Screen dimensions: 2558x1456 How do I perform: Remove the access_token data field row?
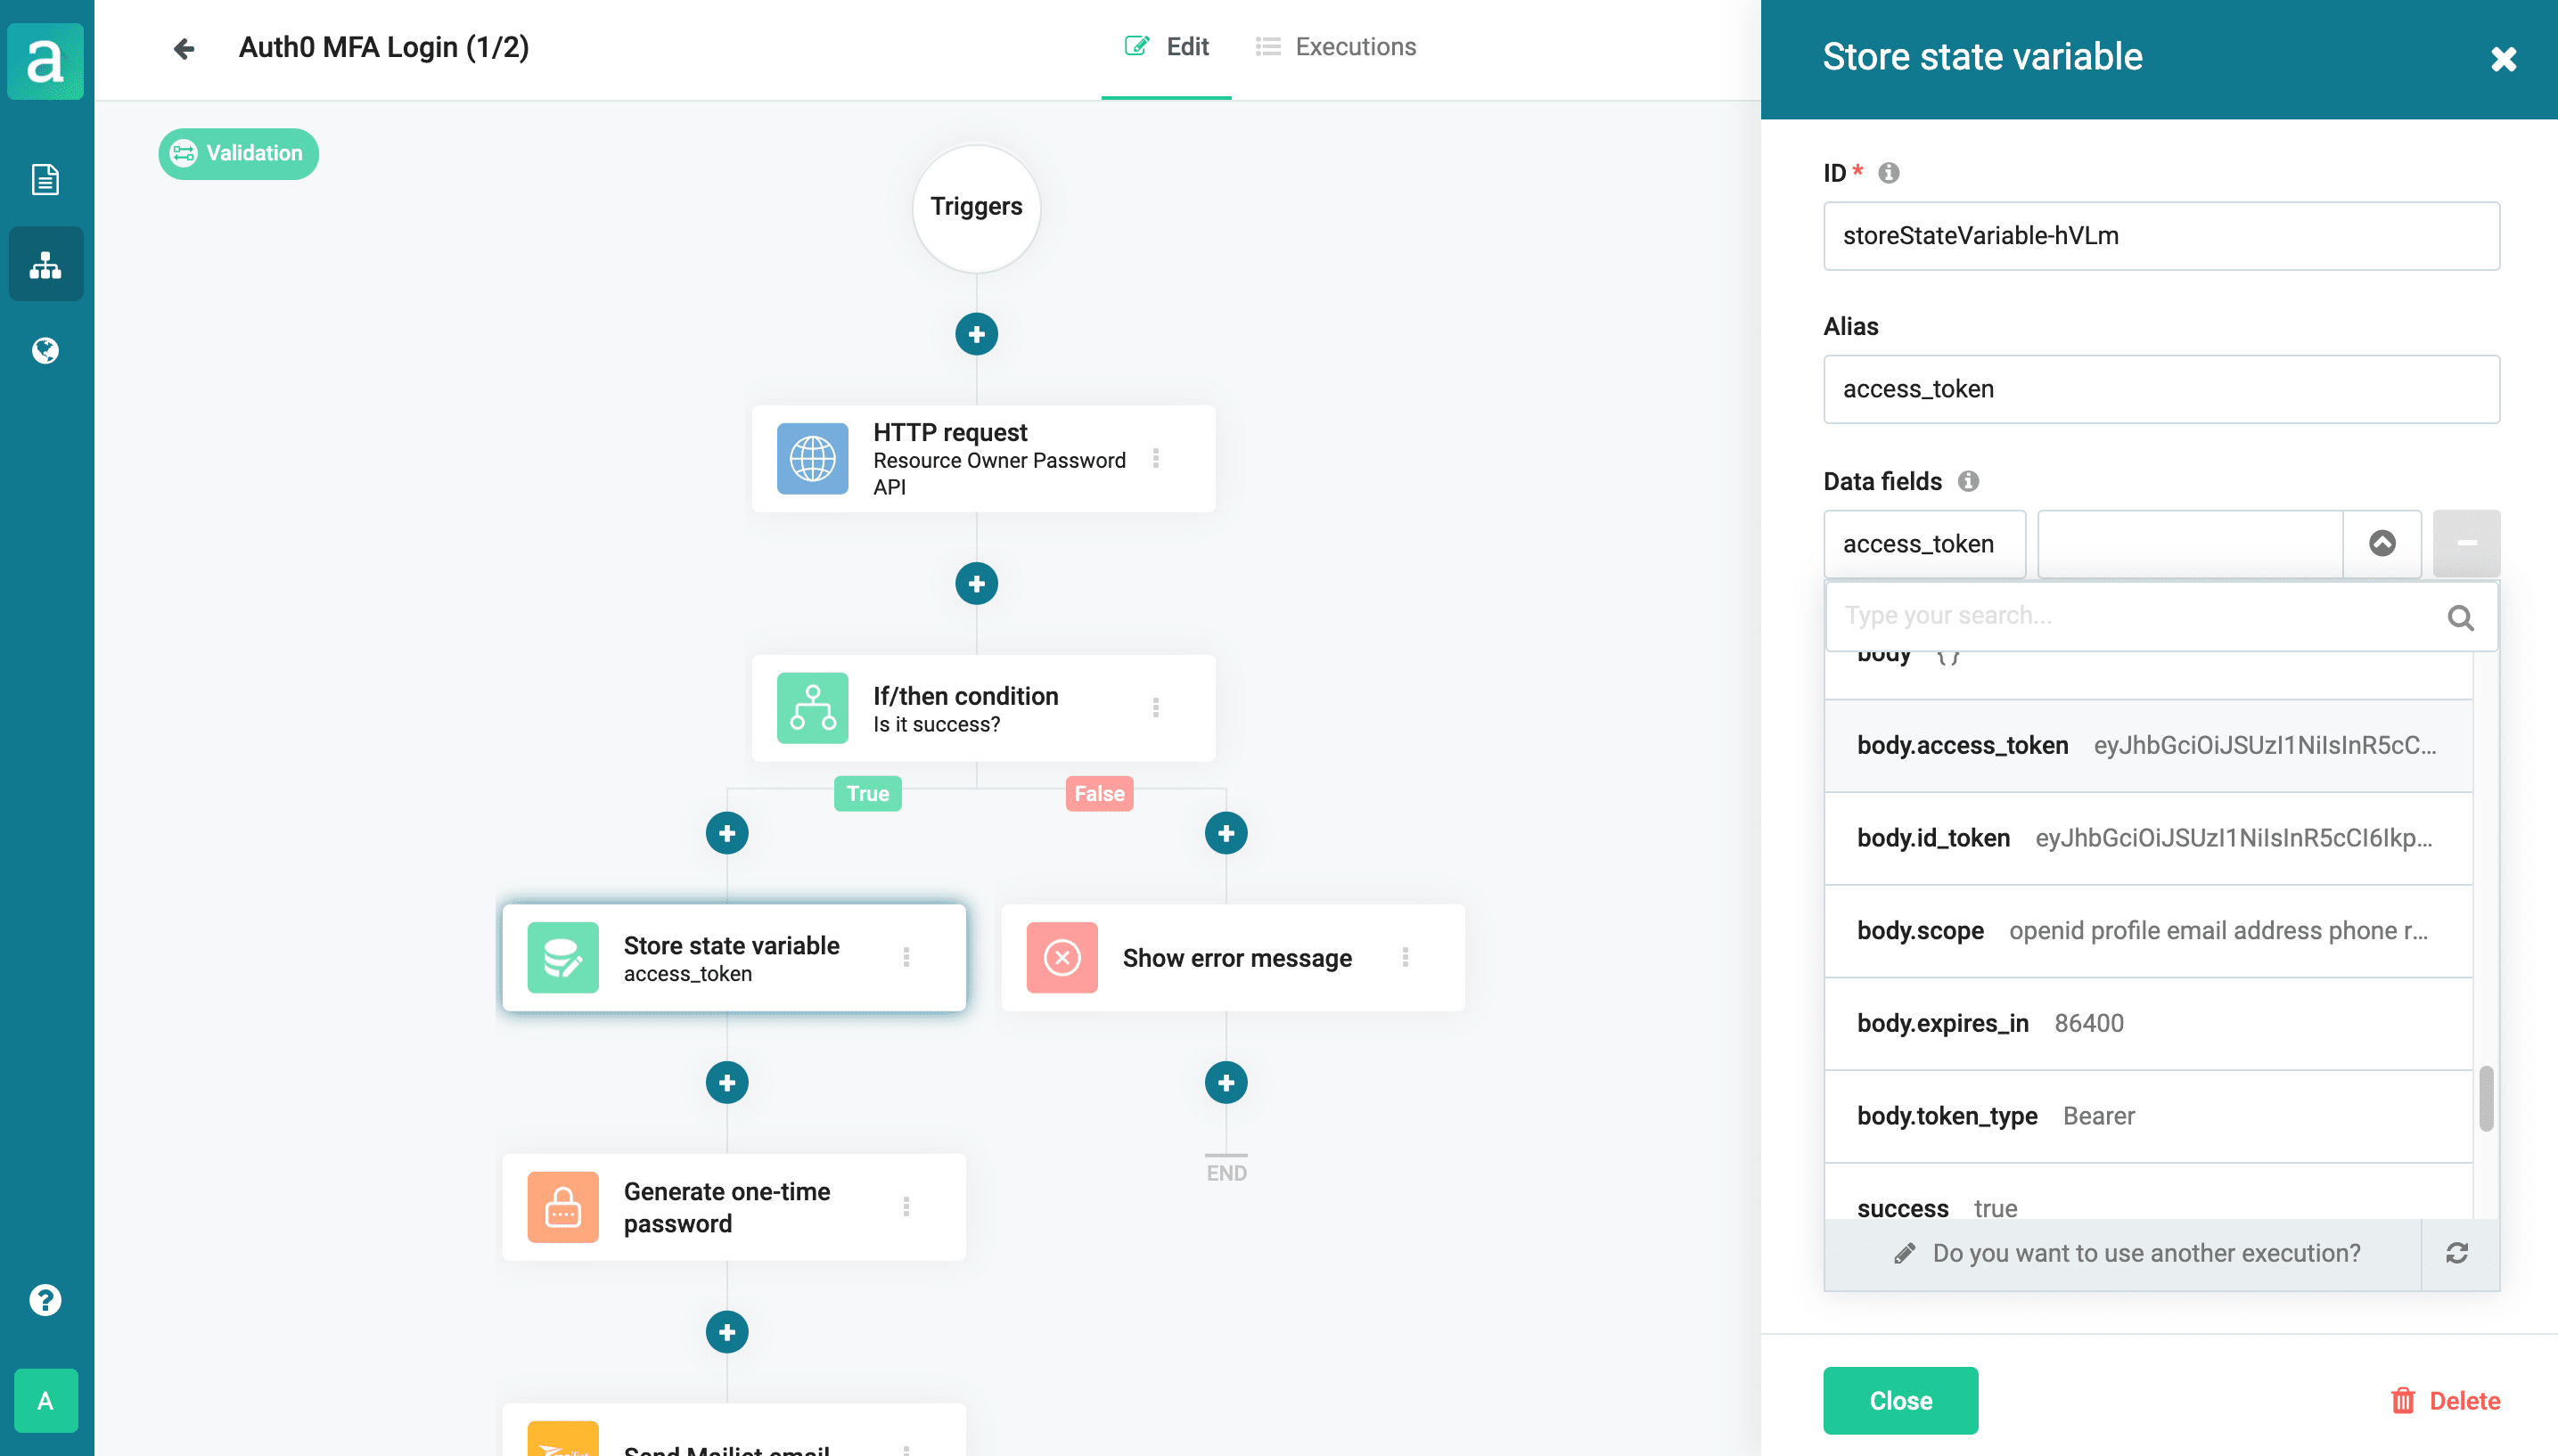(2466, 544)
